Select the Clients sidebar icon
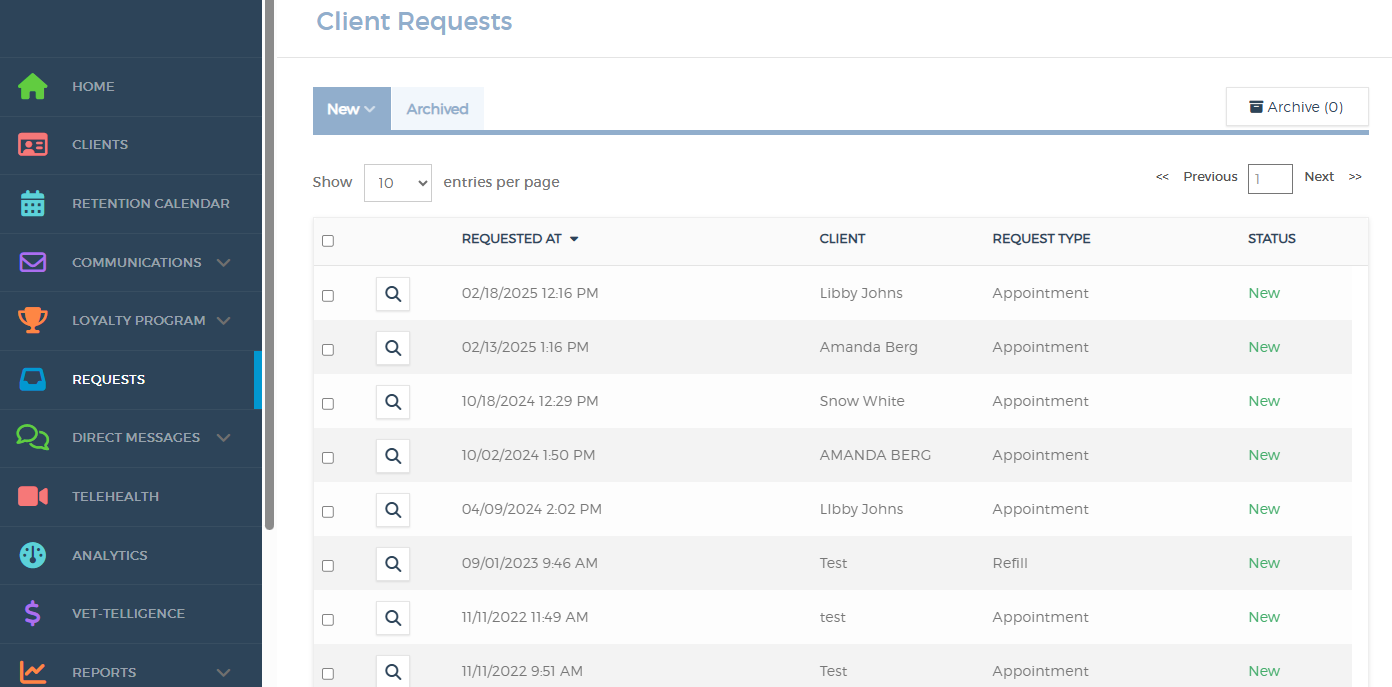The height and width of the screenshot is (687, 1392). [33, 144]
